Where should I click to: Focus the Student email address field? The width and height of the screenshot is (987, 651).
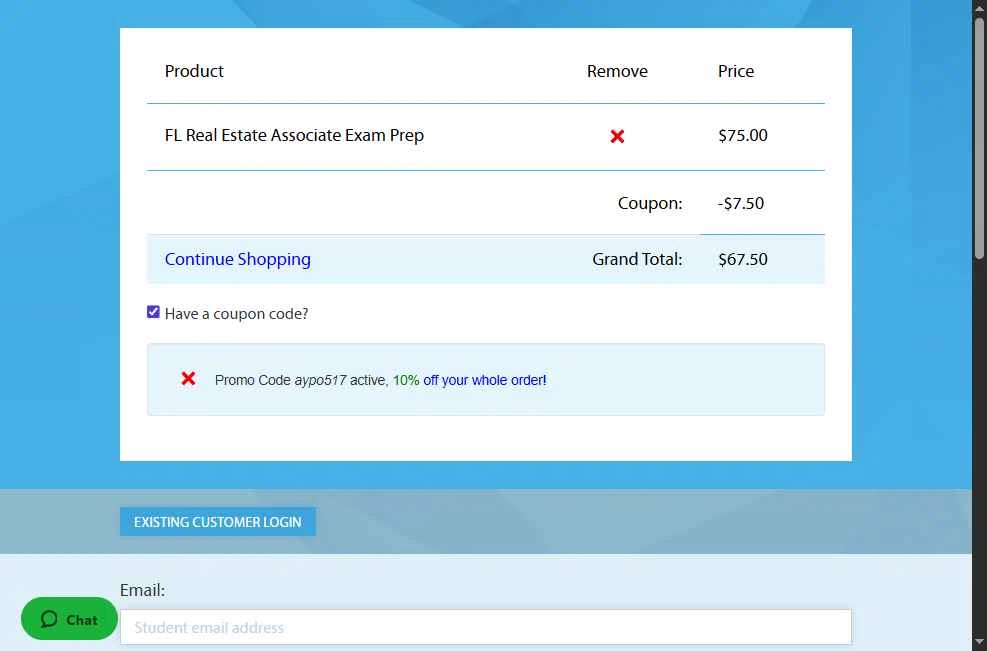coord(485,627)
